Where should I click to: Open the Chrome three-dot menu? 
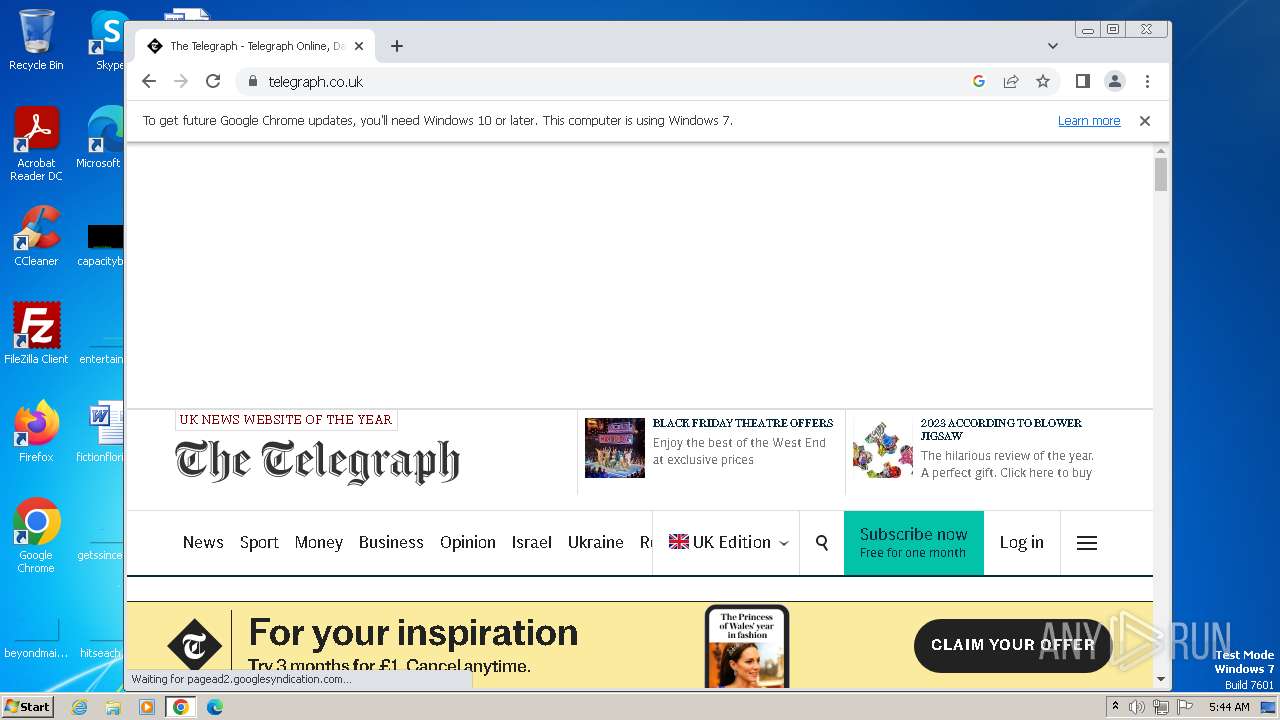pos(1147,82)
